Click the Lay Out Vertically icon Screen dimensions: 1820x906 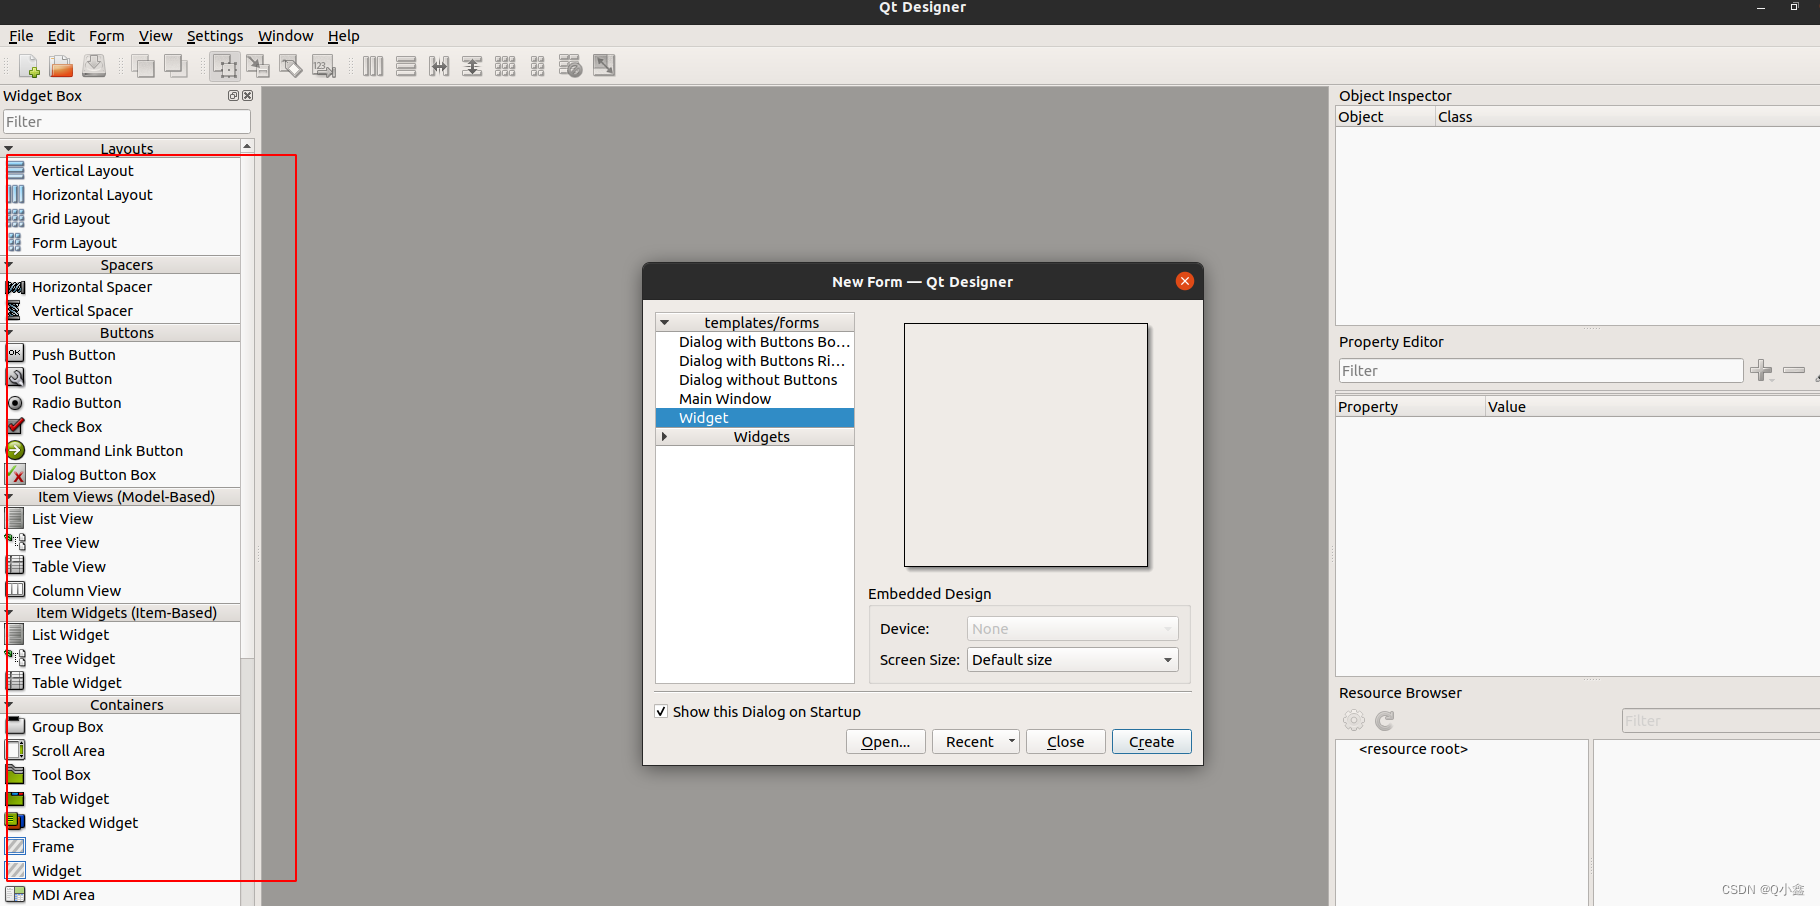406,66
